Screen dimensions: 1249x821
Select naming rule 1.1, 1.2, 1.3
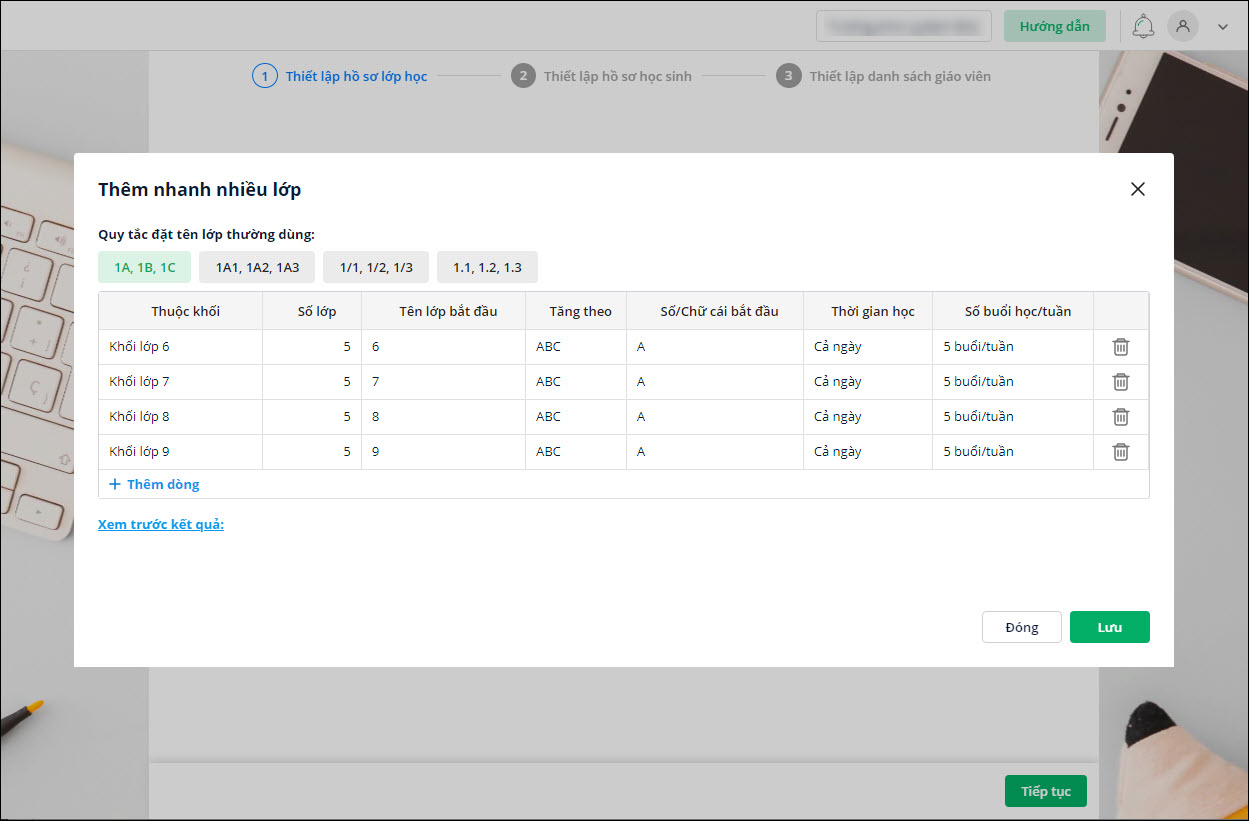[x=487, y=267]
